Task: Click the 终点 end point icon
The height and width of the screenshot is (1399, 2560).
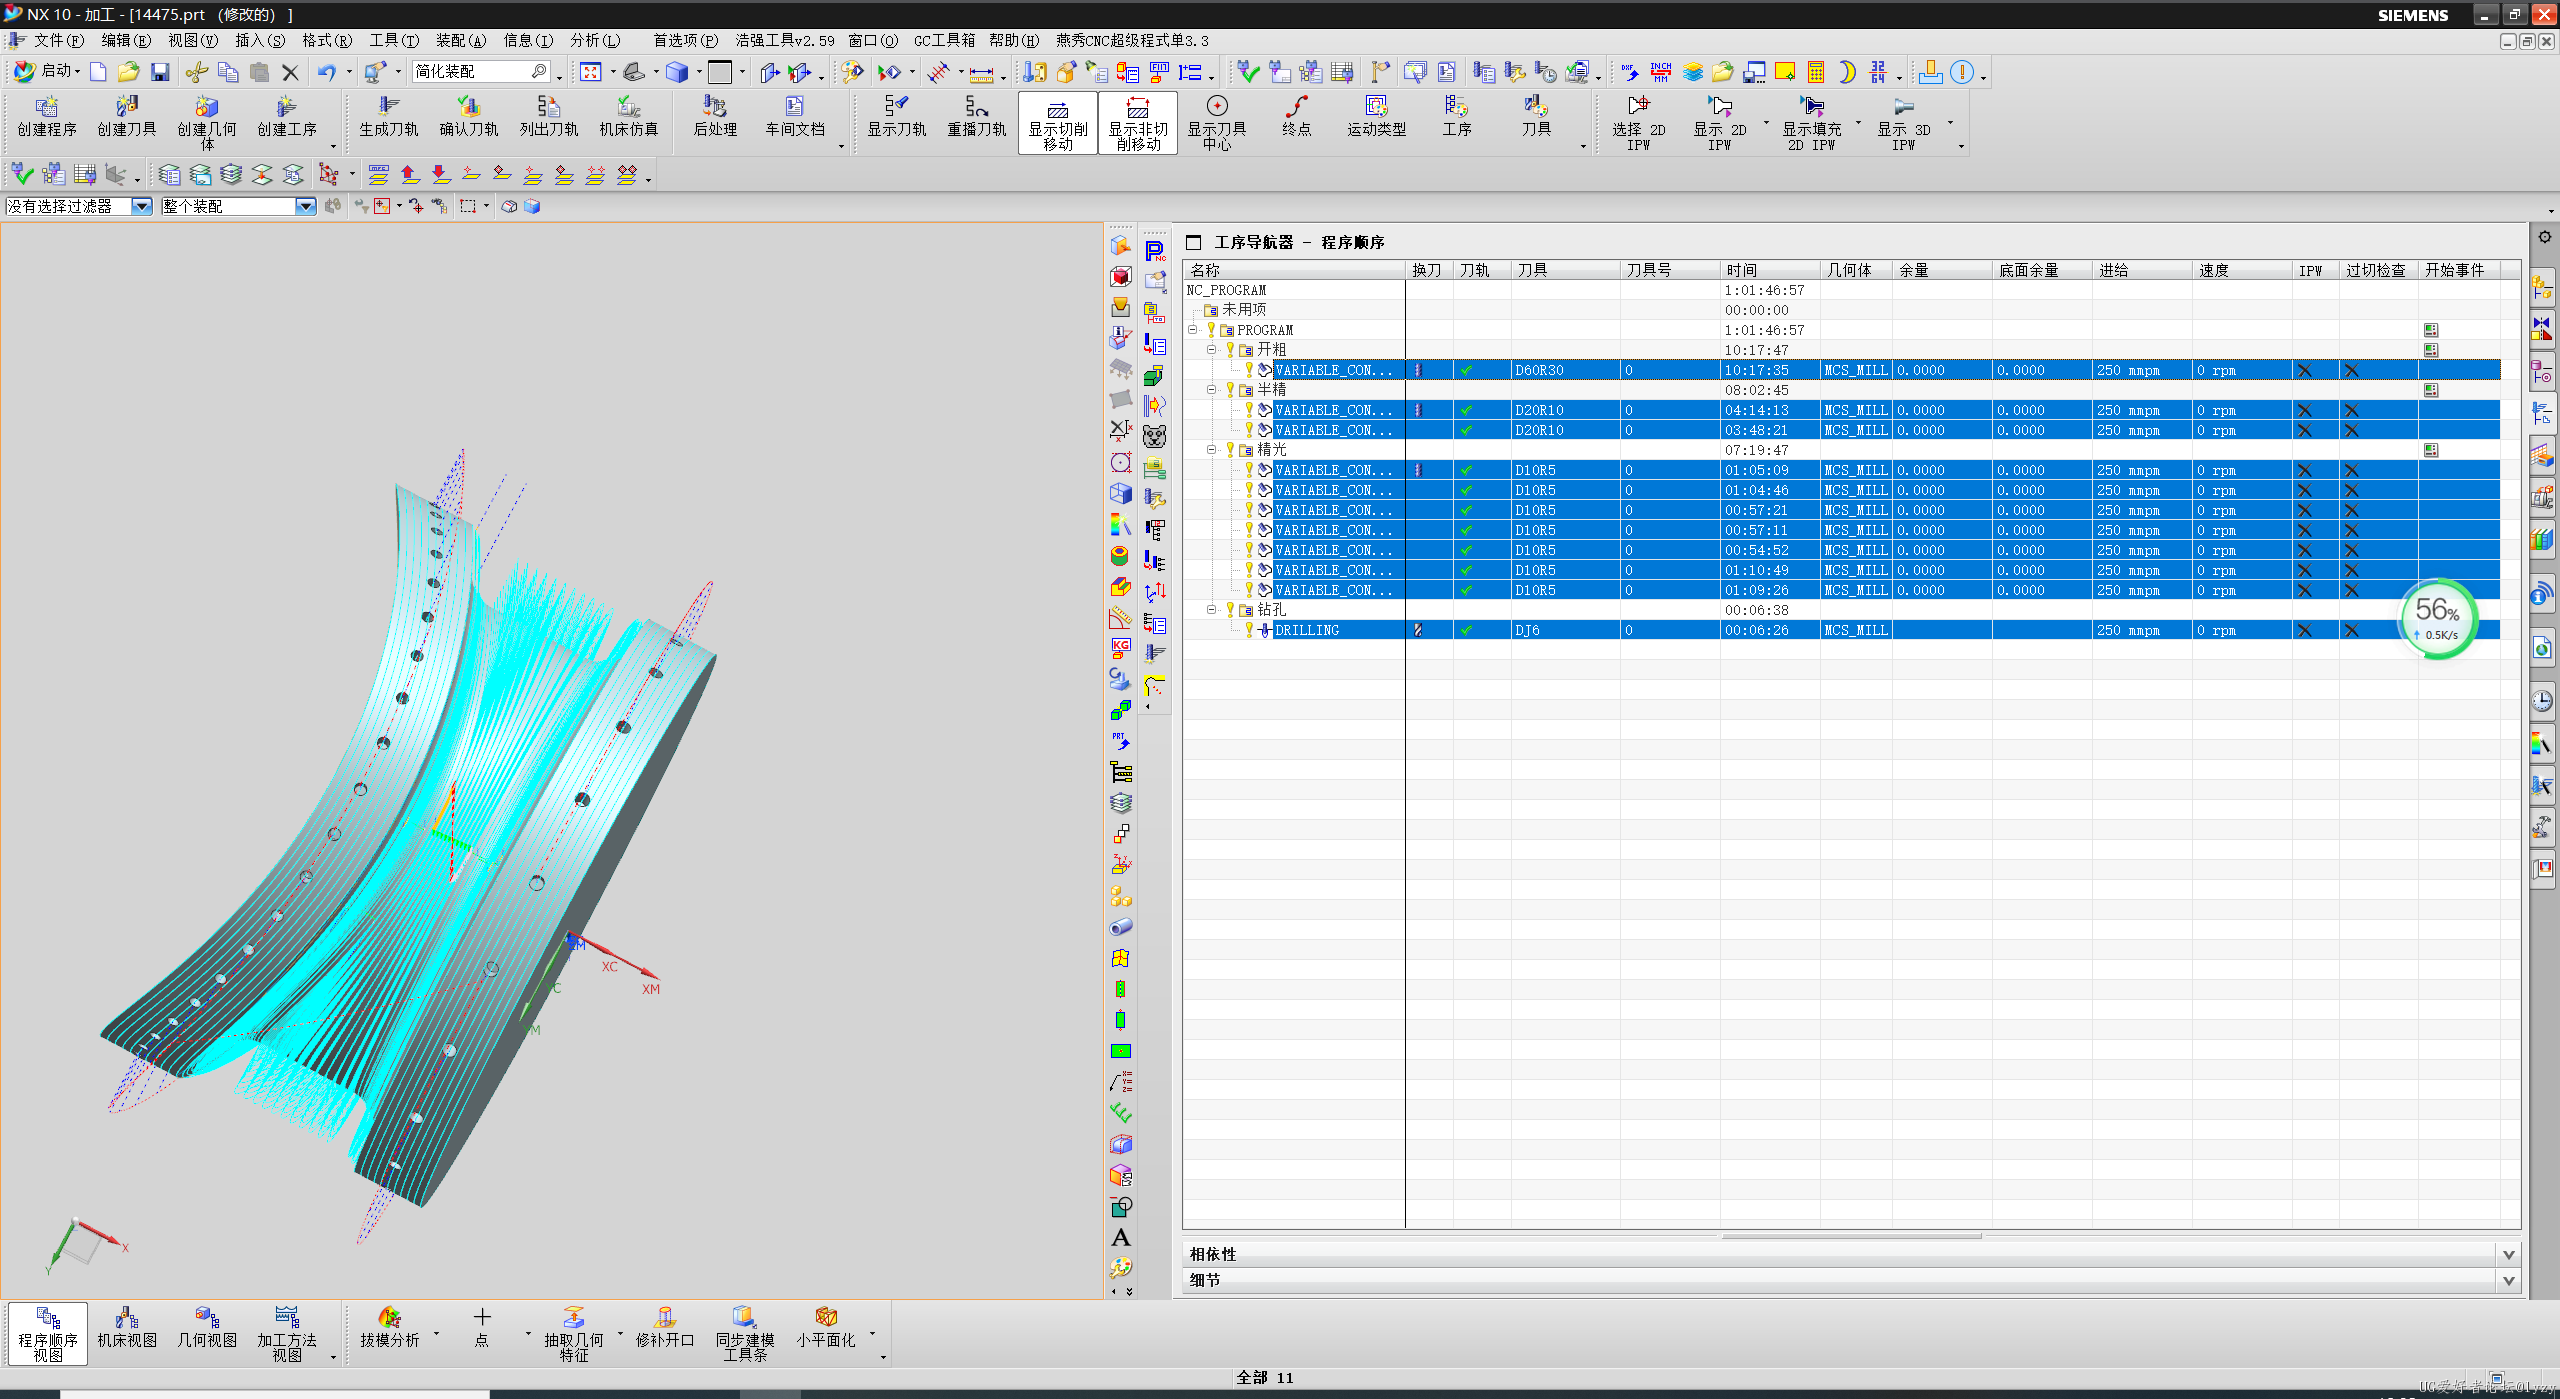Action: [x=1297, y=118]
